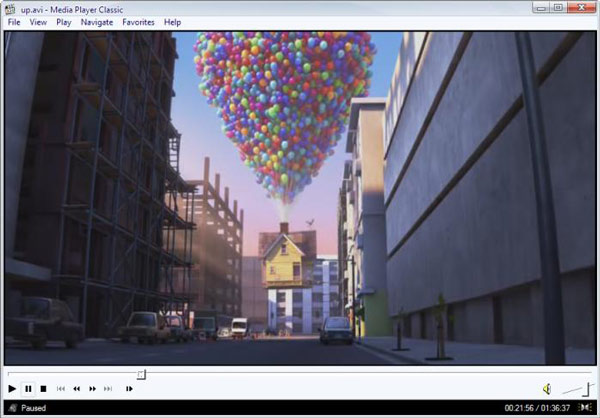Click the Paused status text
The image size is (600, 418).
(34, 408)
